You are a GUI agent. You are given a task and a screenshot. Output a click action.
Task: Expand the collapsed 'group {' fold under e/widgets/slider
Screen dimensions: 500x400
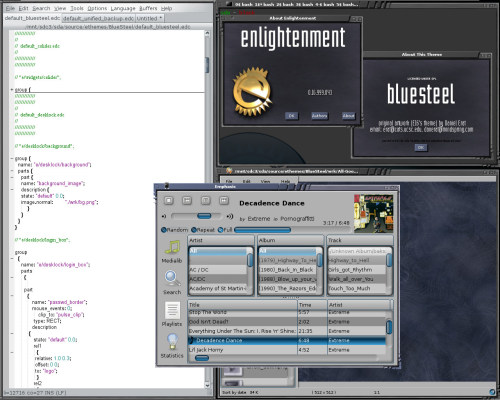(x=12, y=90)
